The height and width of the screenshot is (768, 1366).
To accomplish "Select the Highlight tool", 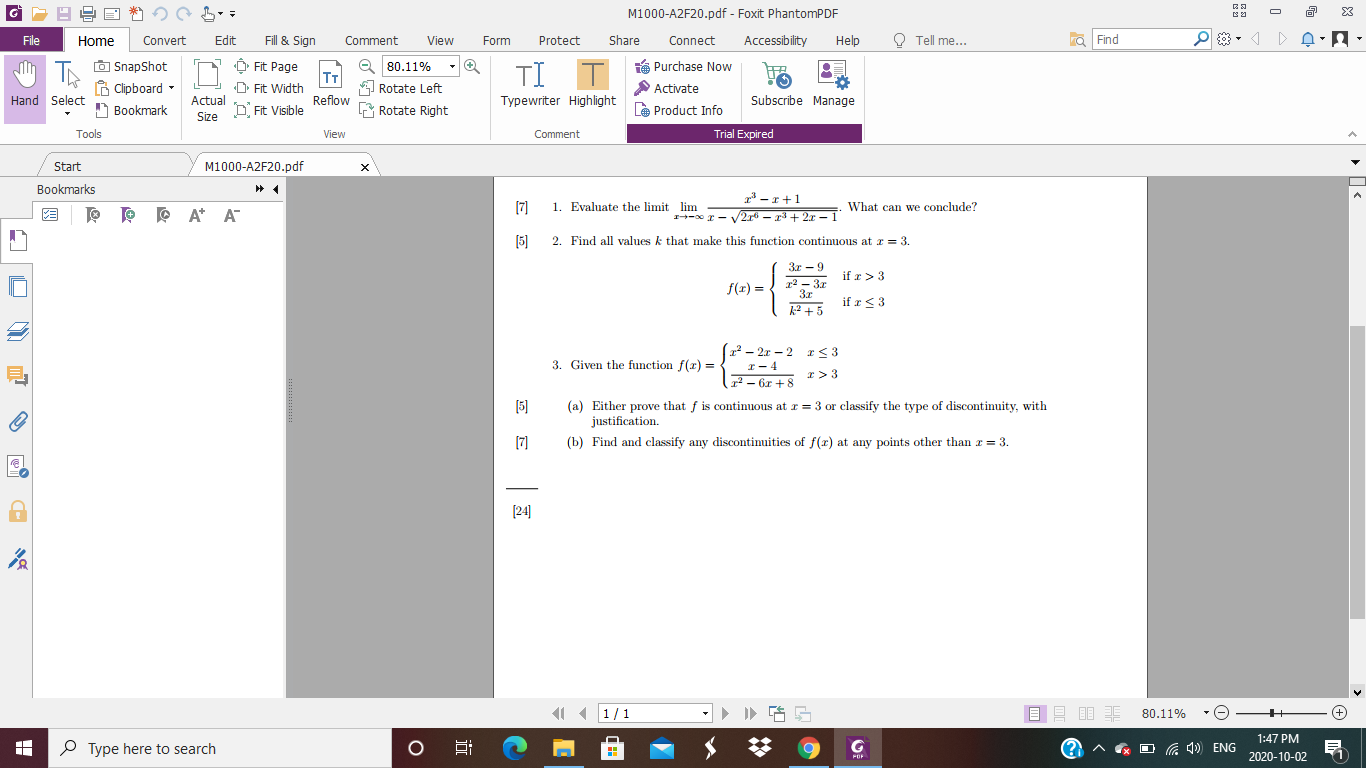I will click(591, 84).
